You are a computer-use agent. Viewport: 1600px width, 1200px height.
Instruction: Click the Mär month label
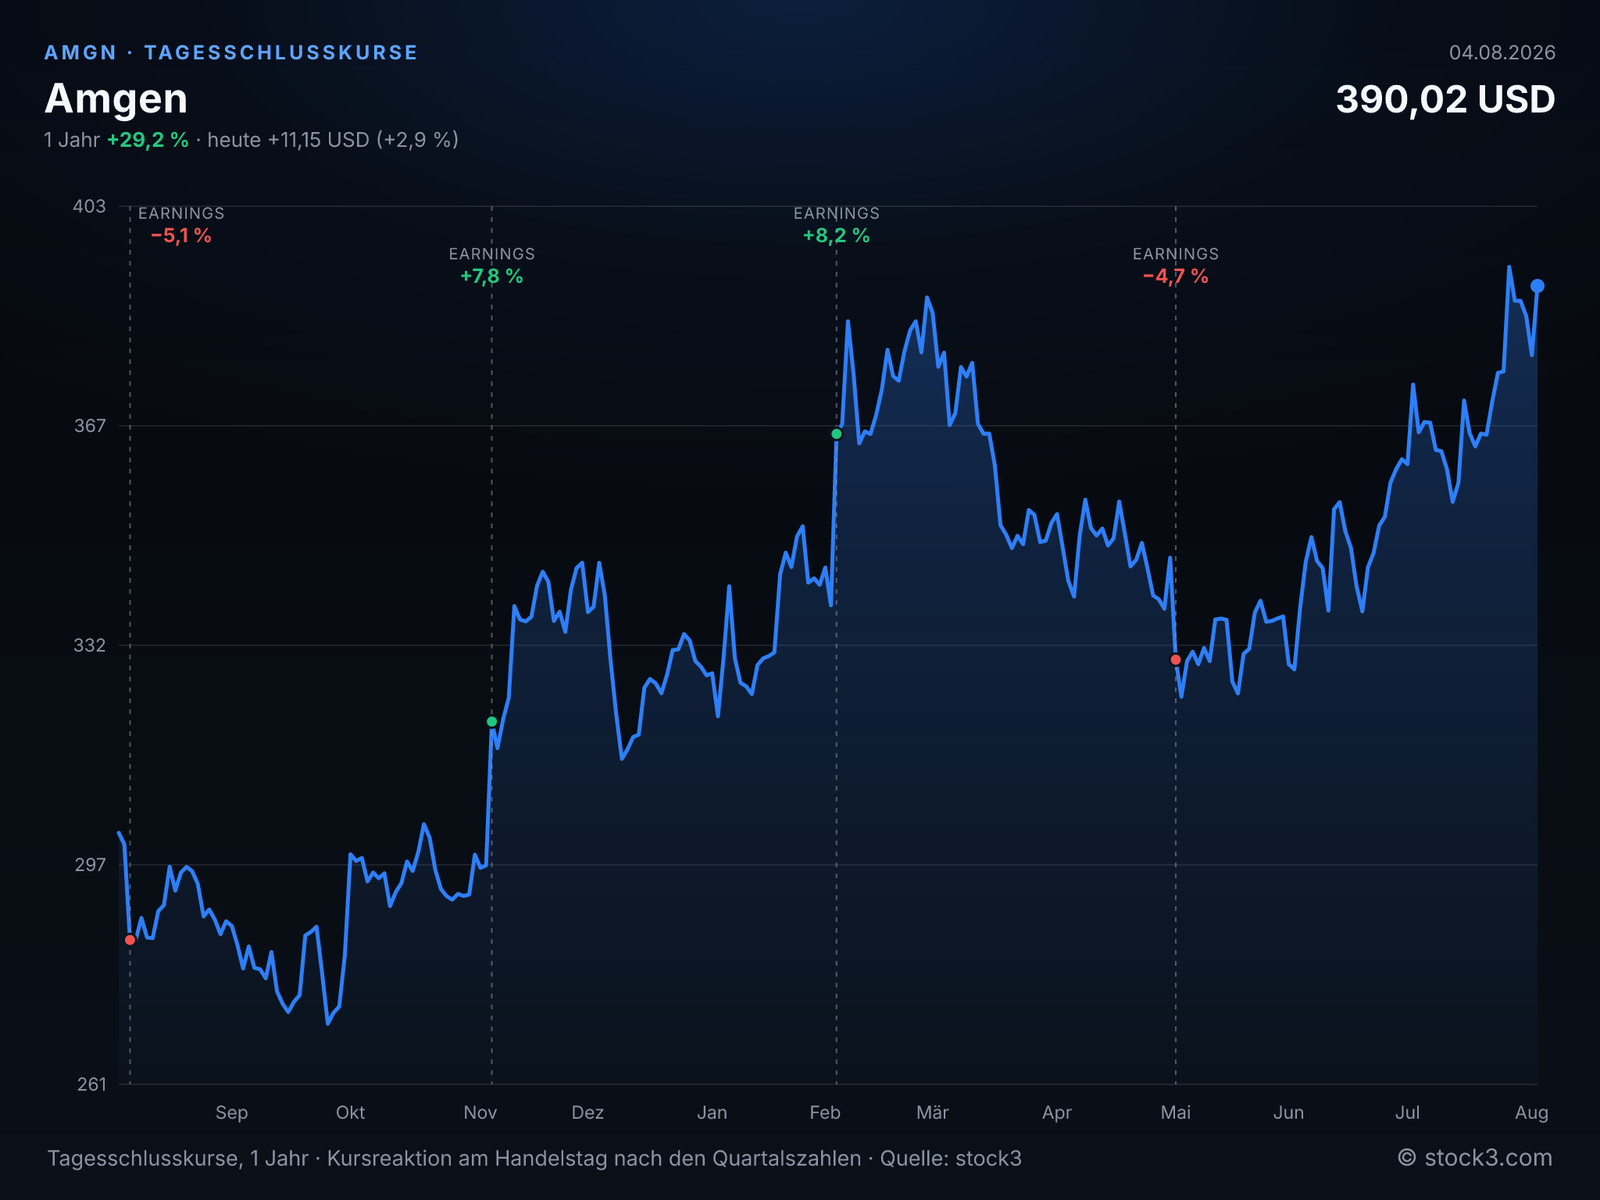point(933,1113)
